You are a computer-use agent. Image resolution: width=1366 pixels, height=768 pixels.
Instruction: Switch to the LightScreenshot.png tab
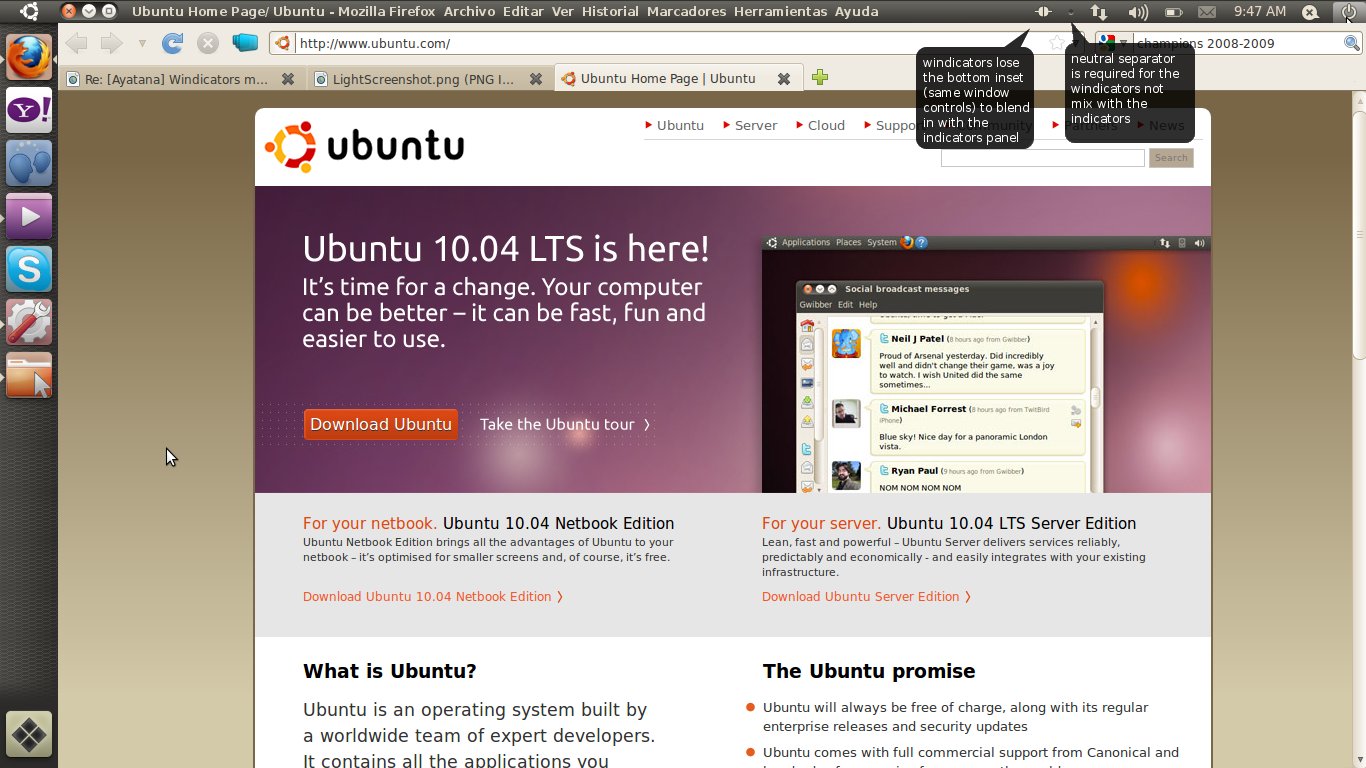pos(422,78)
